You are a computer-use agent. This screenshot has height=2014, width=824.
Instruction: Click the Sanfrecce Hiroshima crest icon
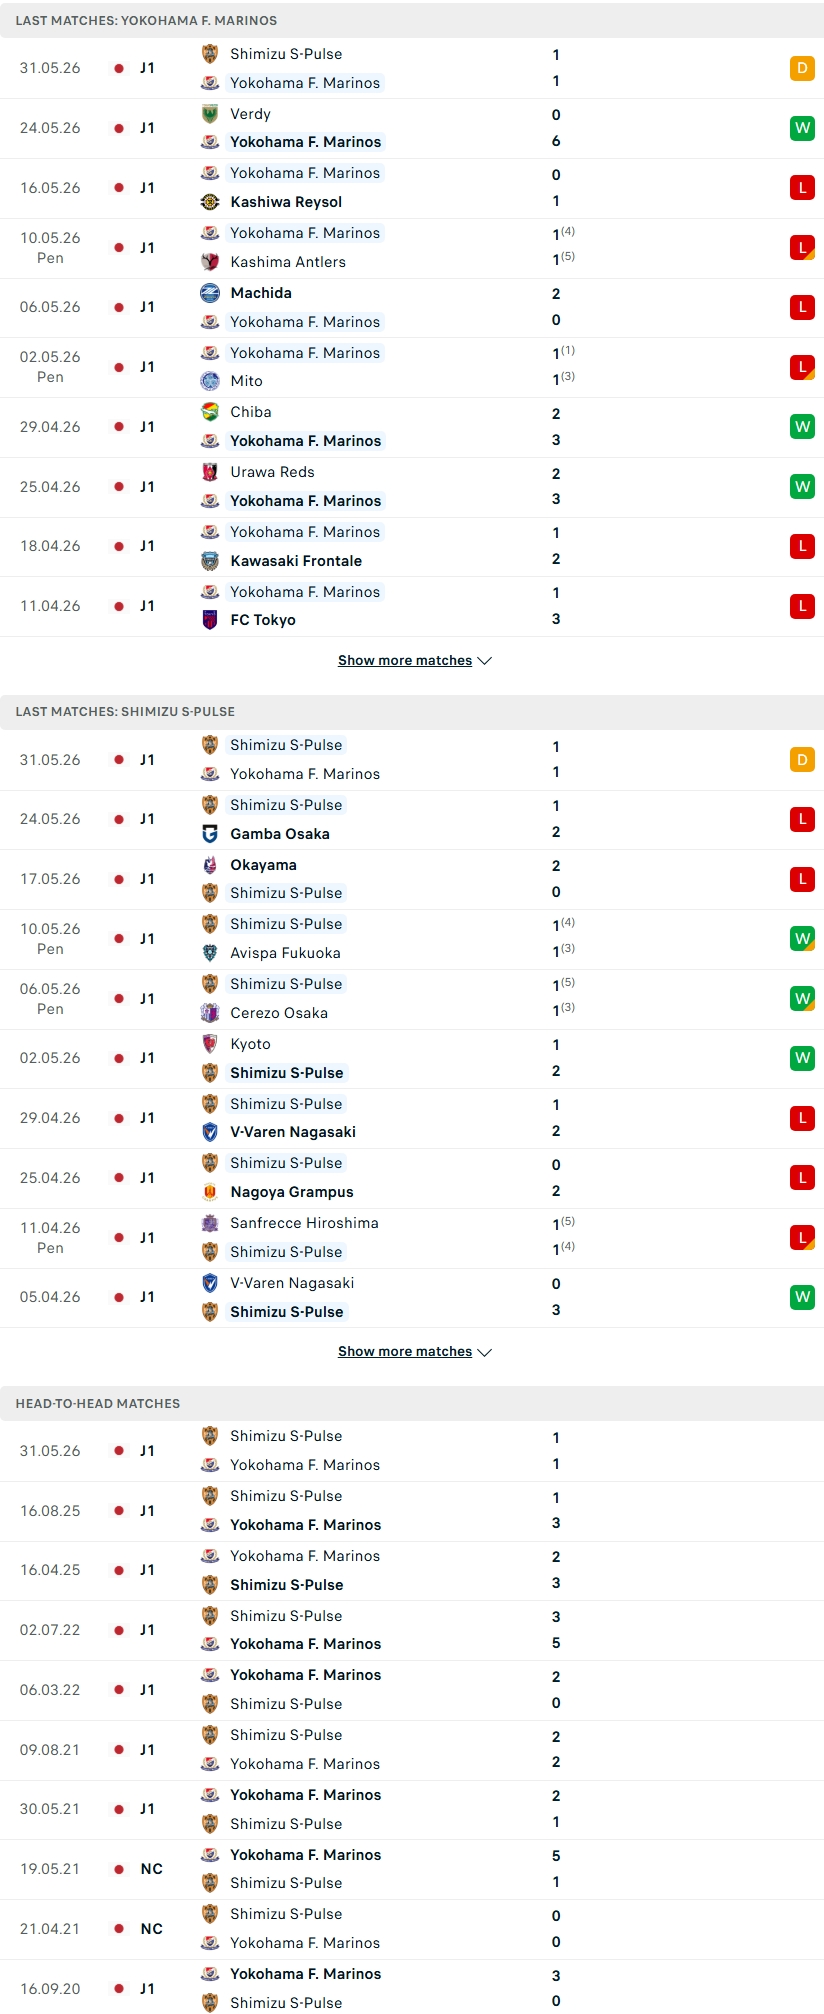pyautogui.click(x=210, y=1223)
